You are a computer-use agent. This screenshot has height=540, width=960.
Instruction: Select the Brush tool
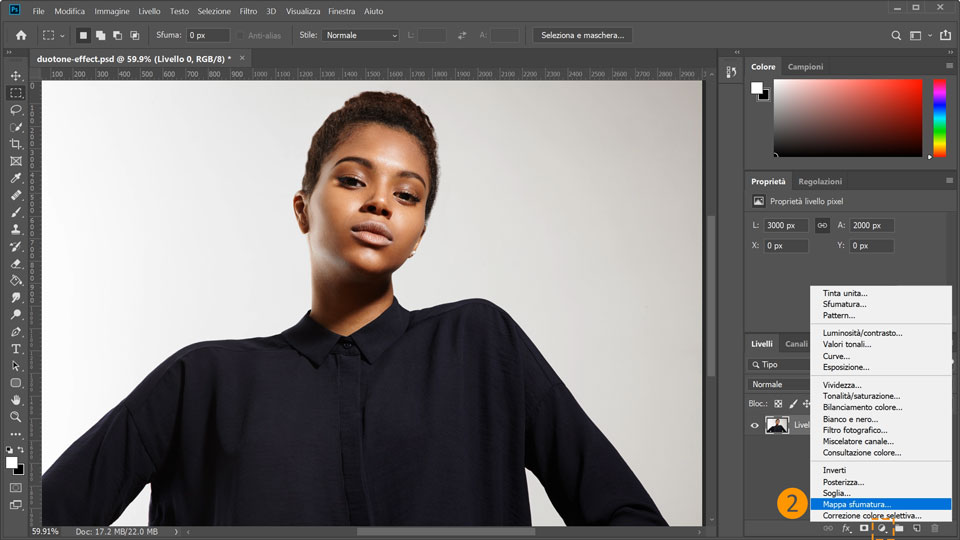(16, 212)
